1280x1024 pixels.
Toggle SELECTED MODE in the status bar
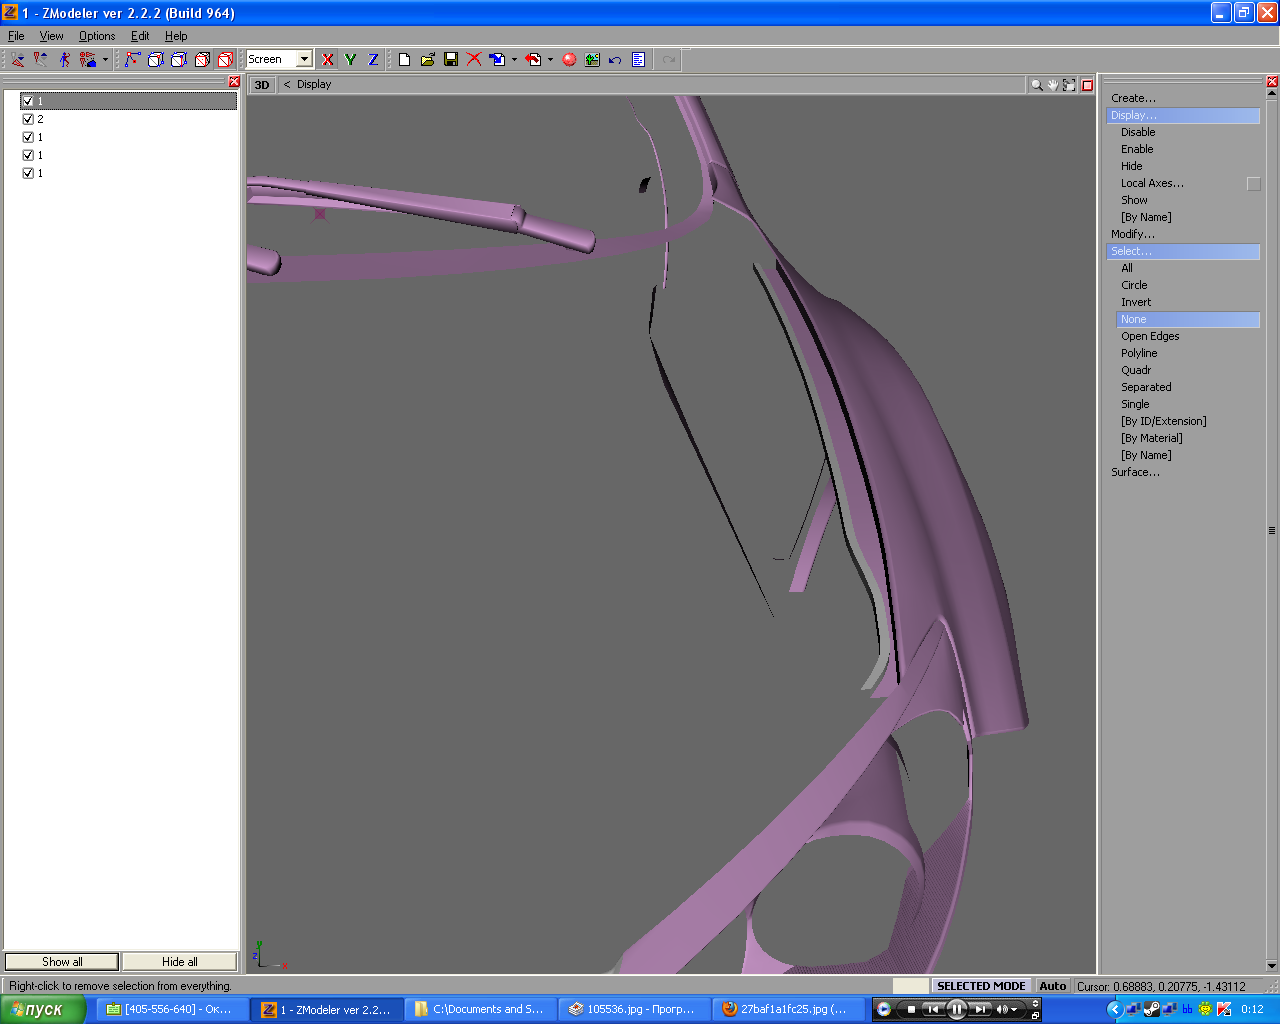(x=981, y=986)
